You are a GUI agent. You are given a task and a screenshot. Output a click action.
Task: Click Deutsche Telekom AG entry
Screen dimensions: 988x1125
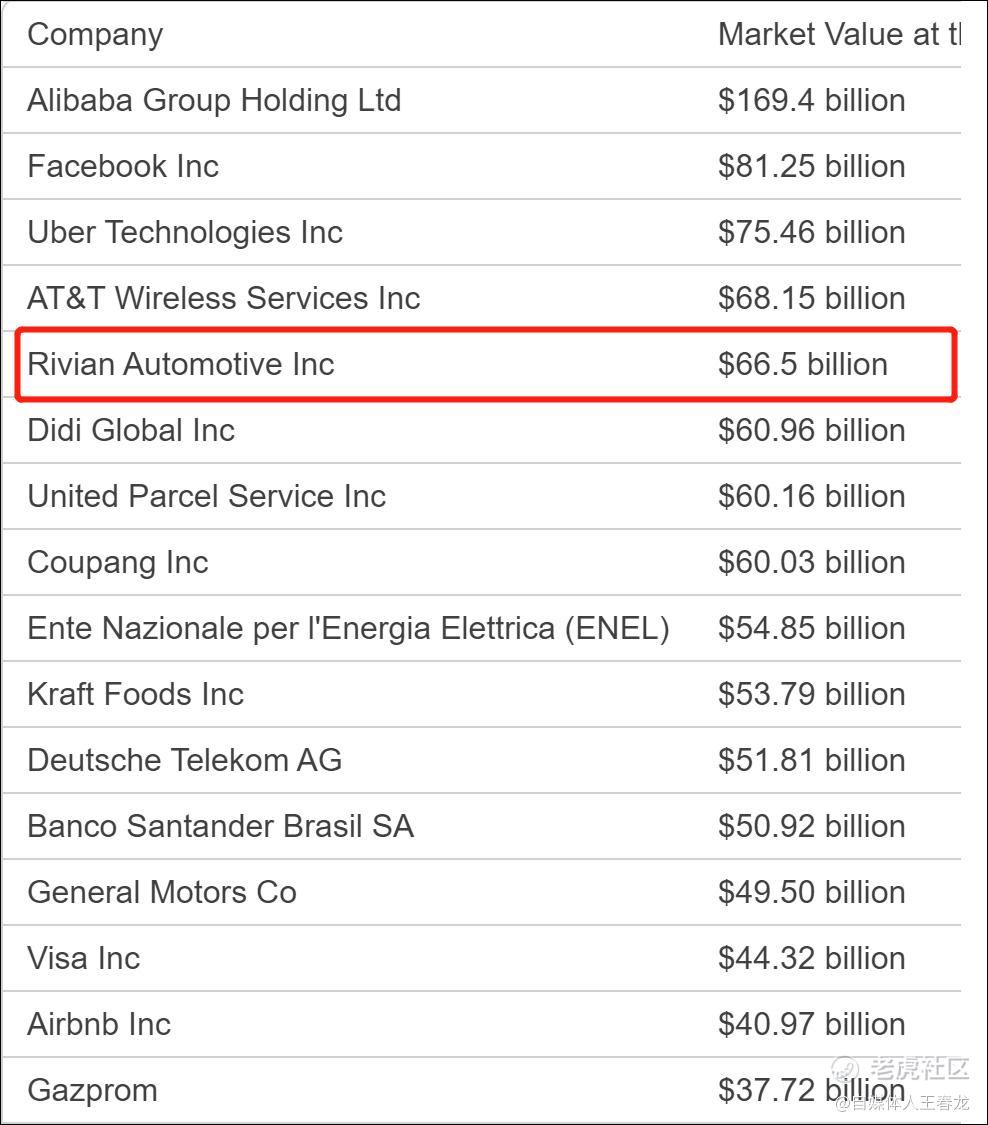pyautogui.click(x=184, y=761)
